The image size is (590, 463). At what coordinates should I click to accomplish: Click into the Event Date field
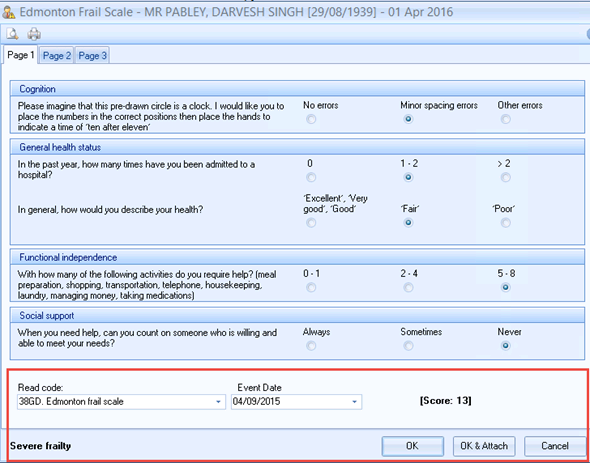coord(290,402)
